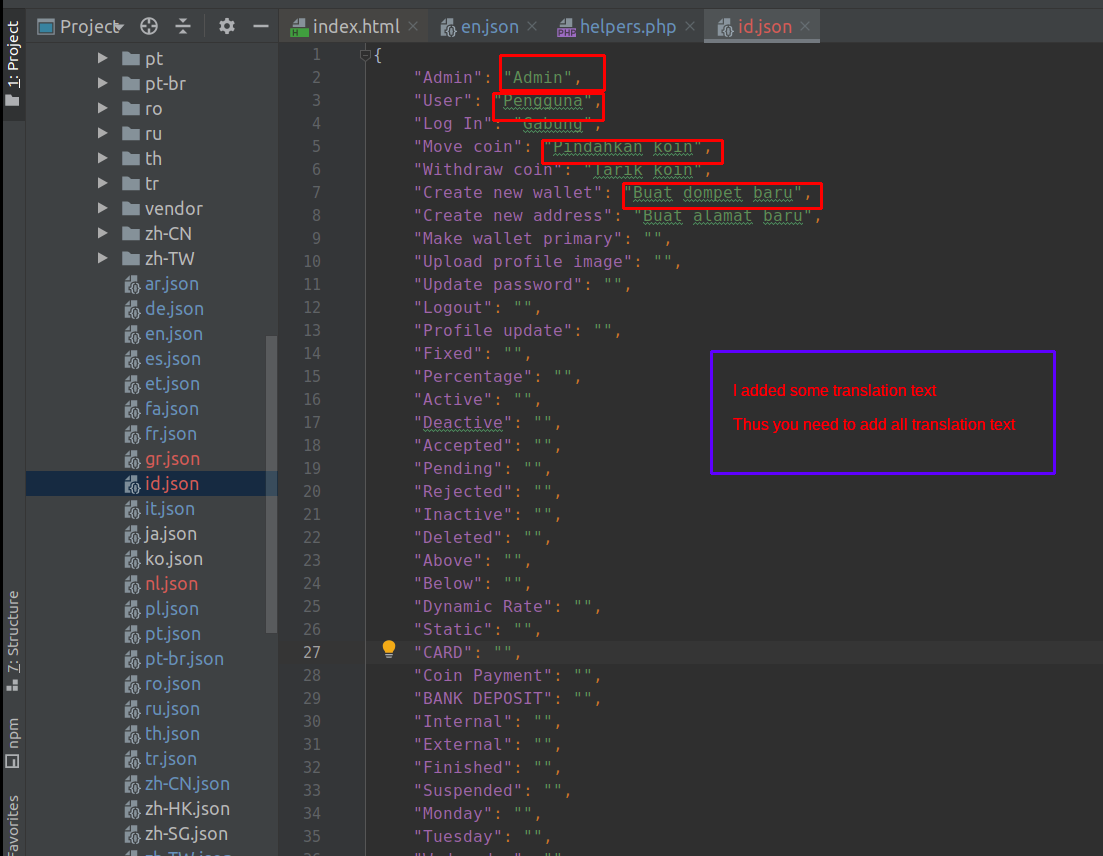Viewport: 1103px width, 856px height.
Task: Open the Structure tool window
Action: 13,640
